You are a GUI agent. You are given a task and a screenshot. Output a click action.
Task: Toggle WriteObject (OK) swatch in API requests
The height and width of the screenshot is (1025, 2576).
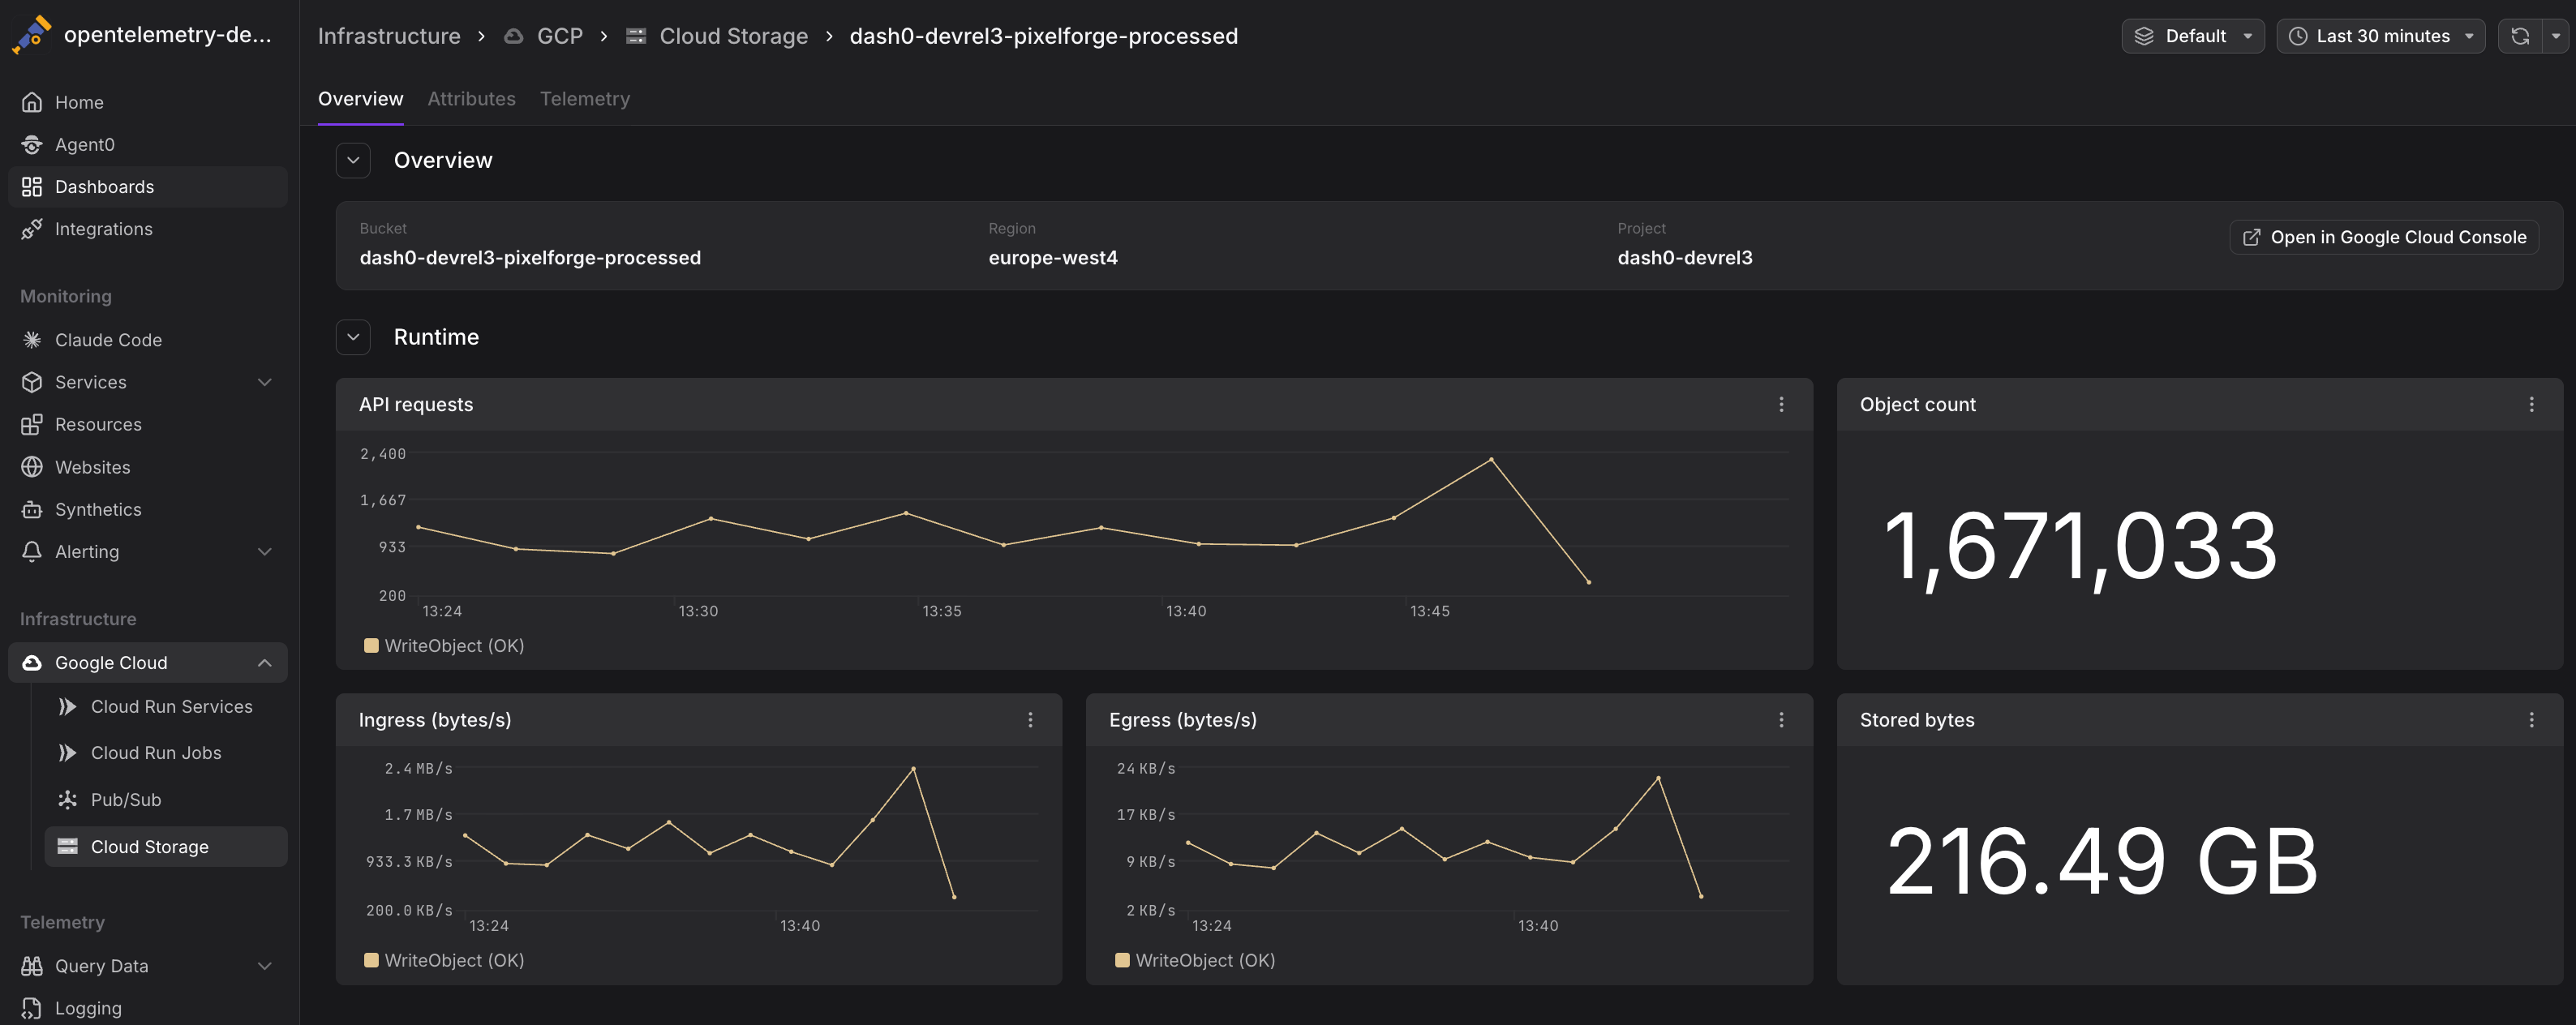371,646
